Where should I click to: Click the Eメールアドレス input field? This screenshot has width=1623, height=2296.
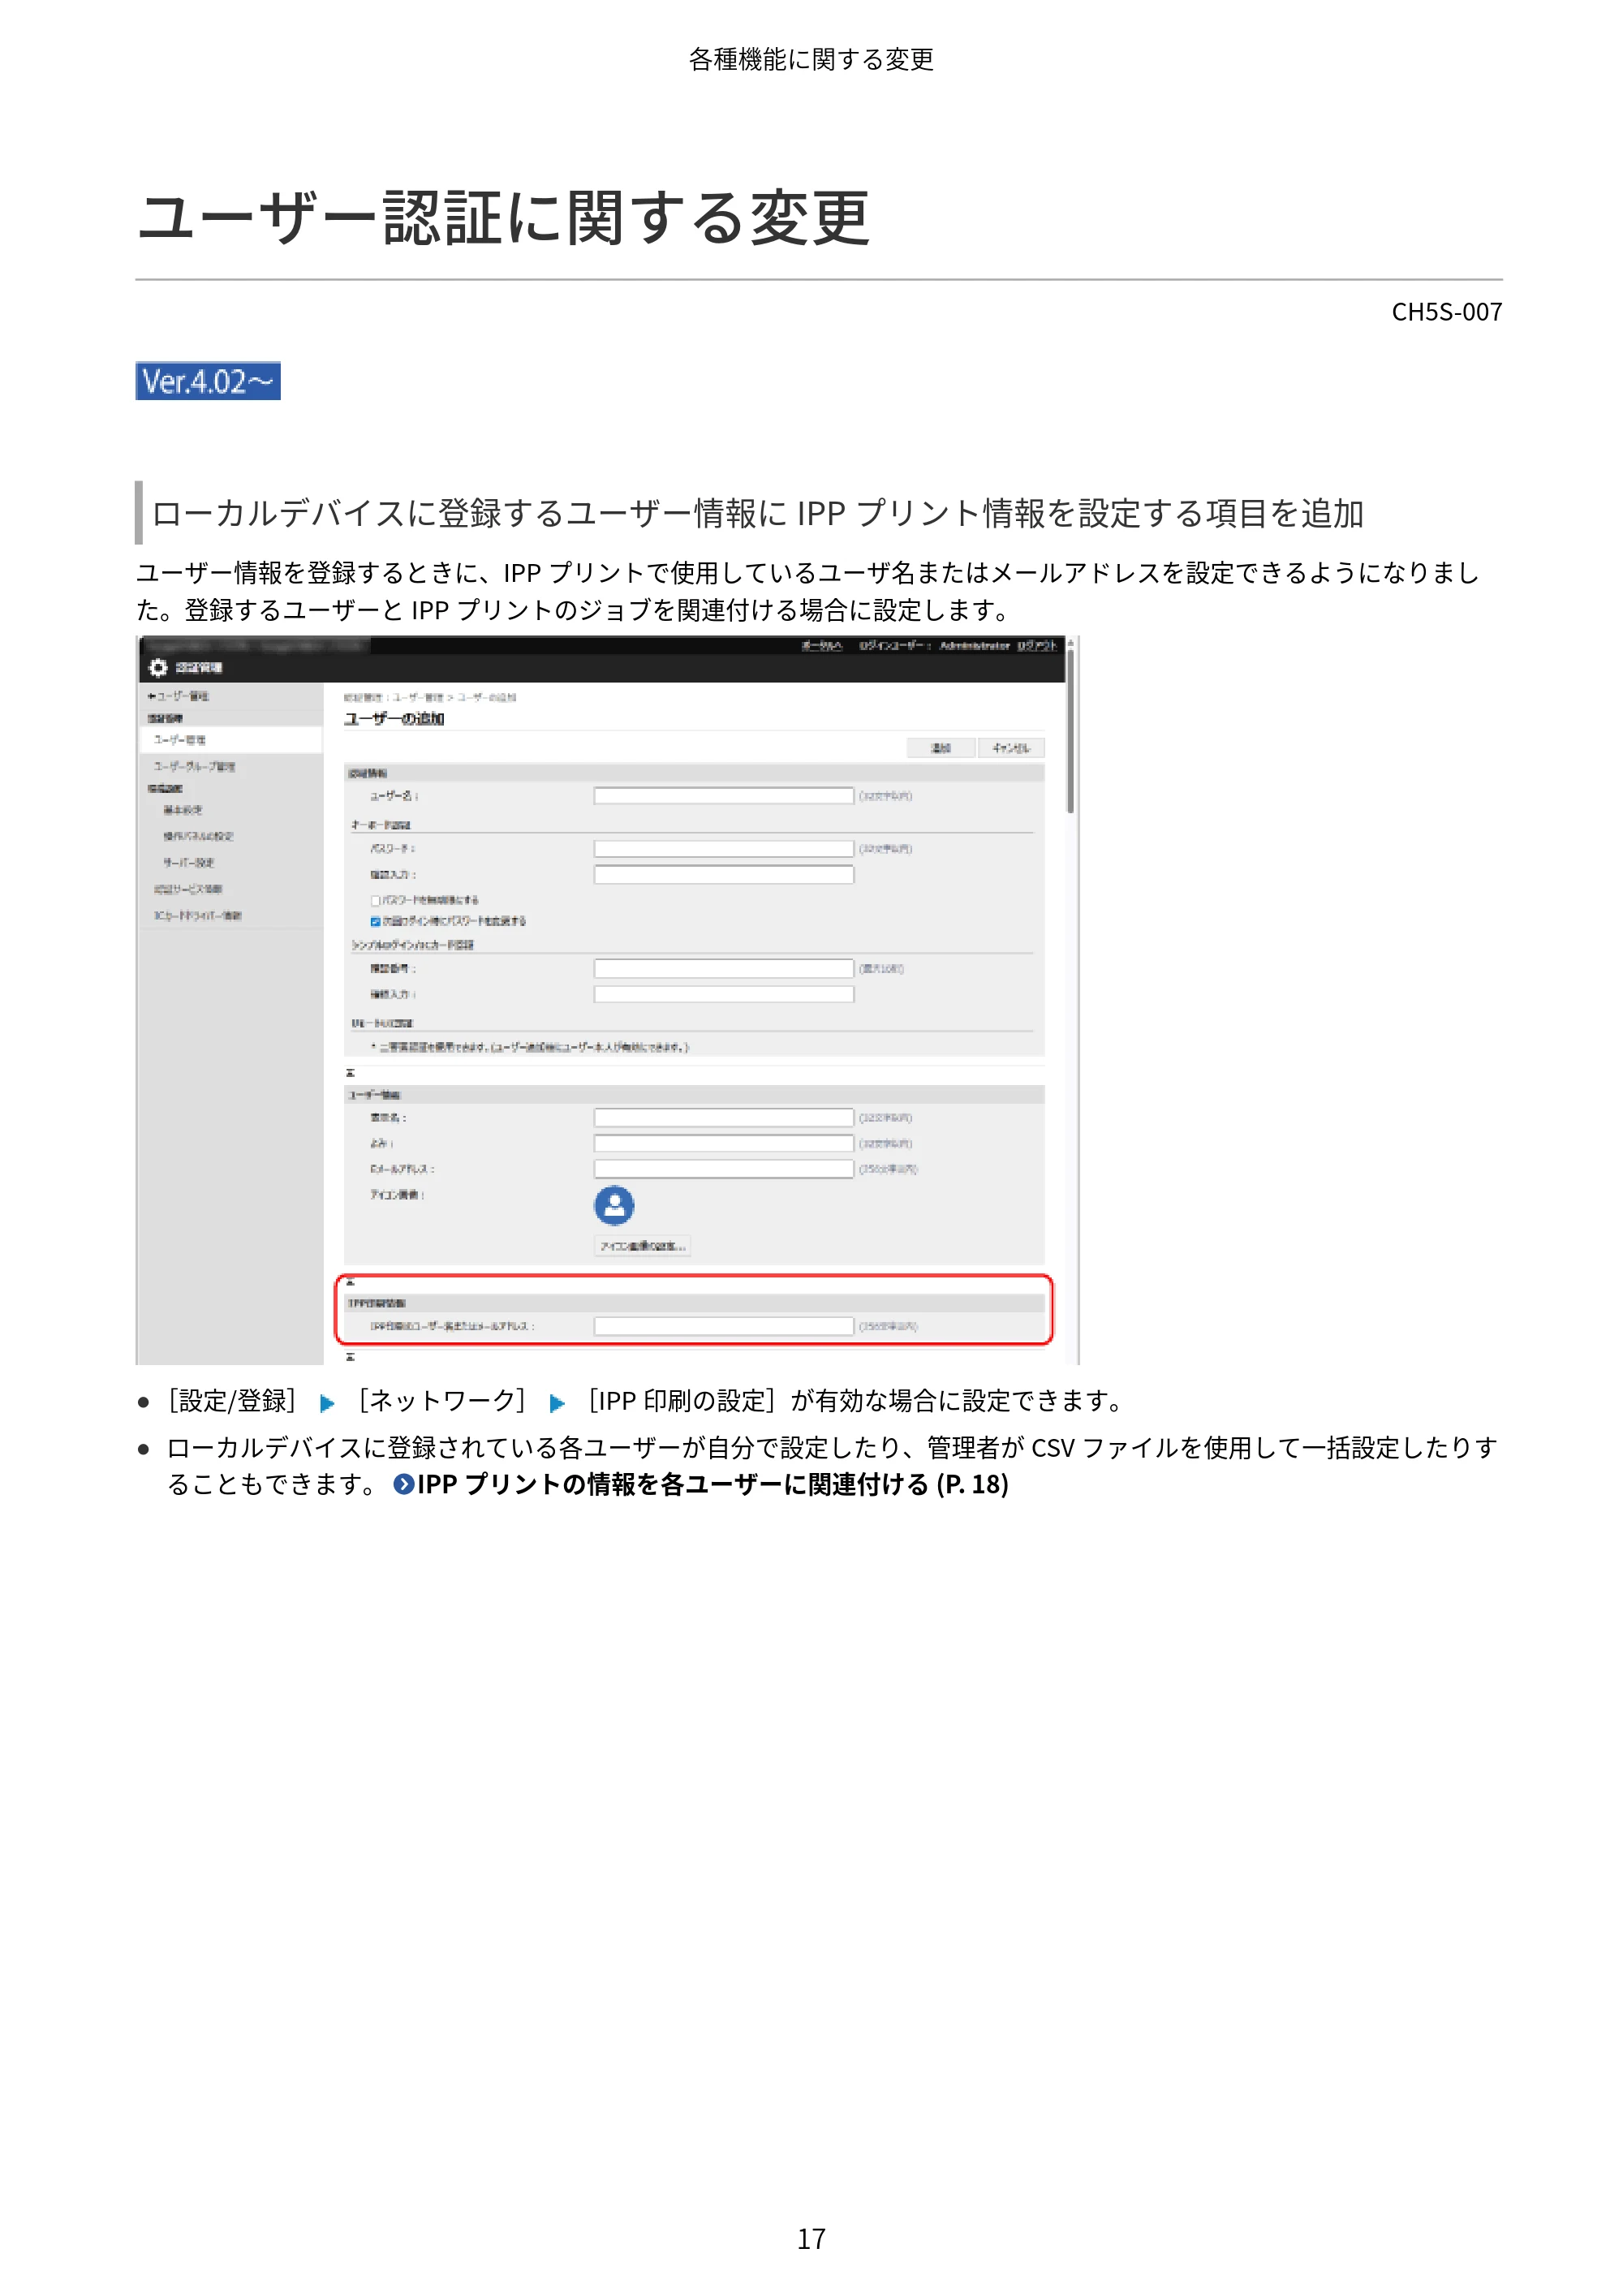[724, 1169]
